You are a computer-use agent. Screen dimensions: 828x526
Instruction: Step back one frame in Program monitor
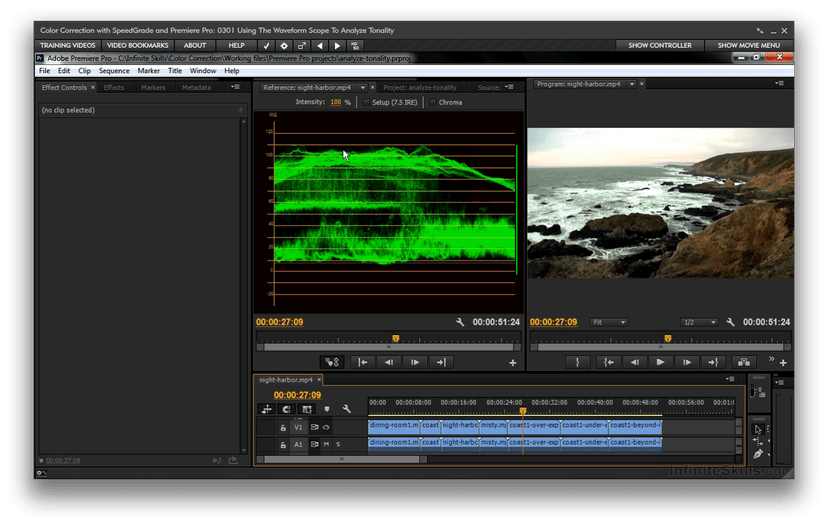[x=634, y=362]
